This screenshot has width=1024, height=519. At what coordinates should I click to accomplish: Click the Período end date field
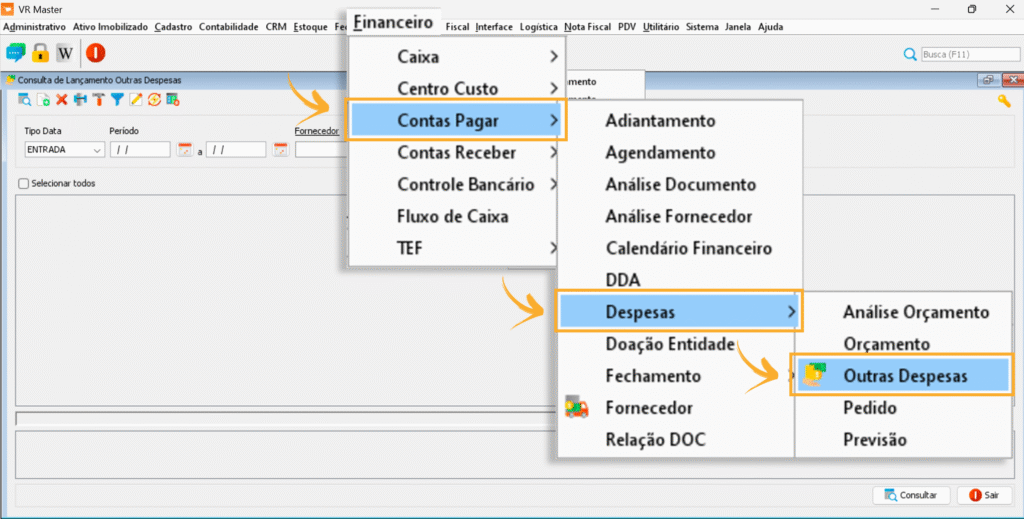[x=236, y=149]
